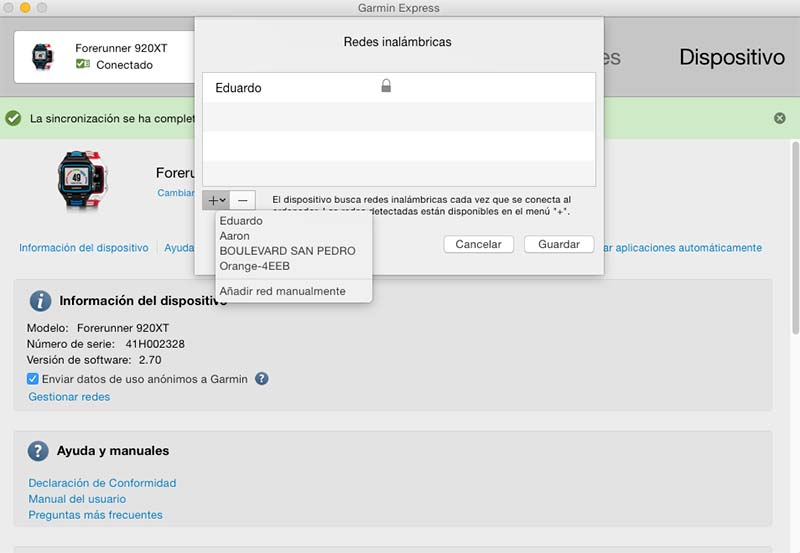Click the Guardar button

[x=559, y=244]
